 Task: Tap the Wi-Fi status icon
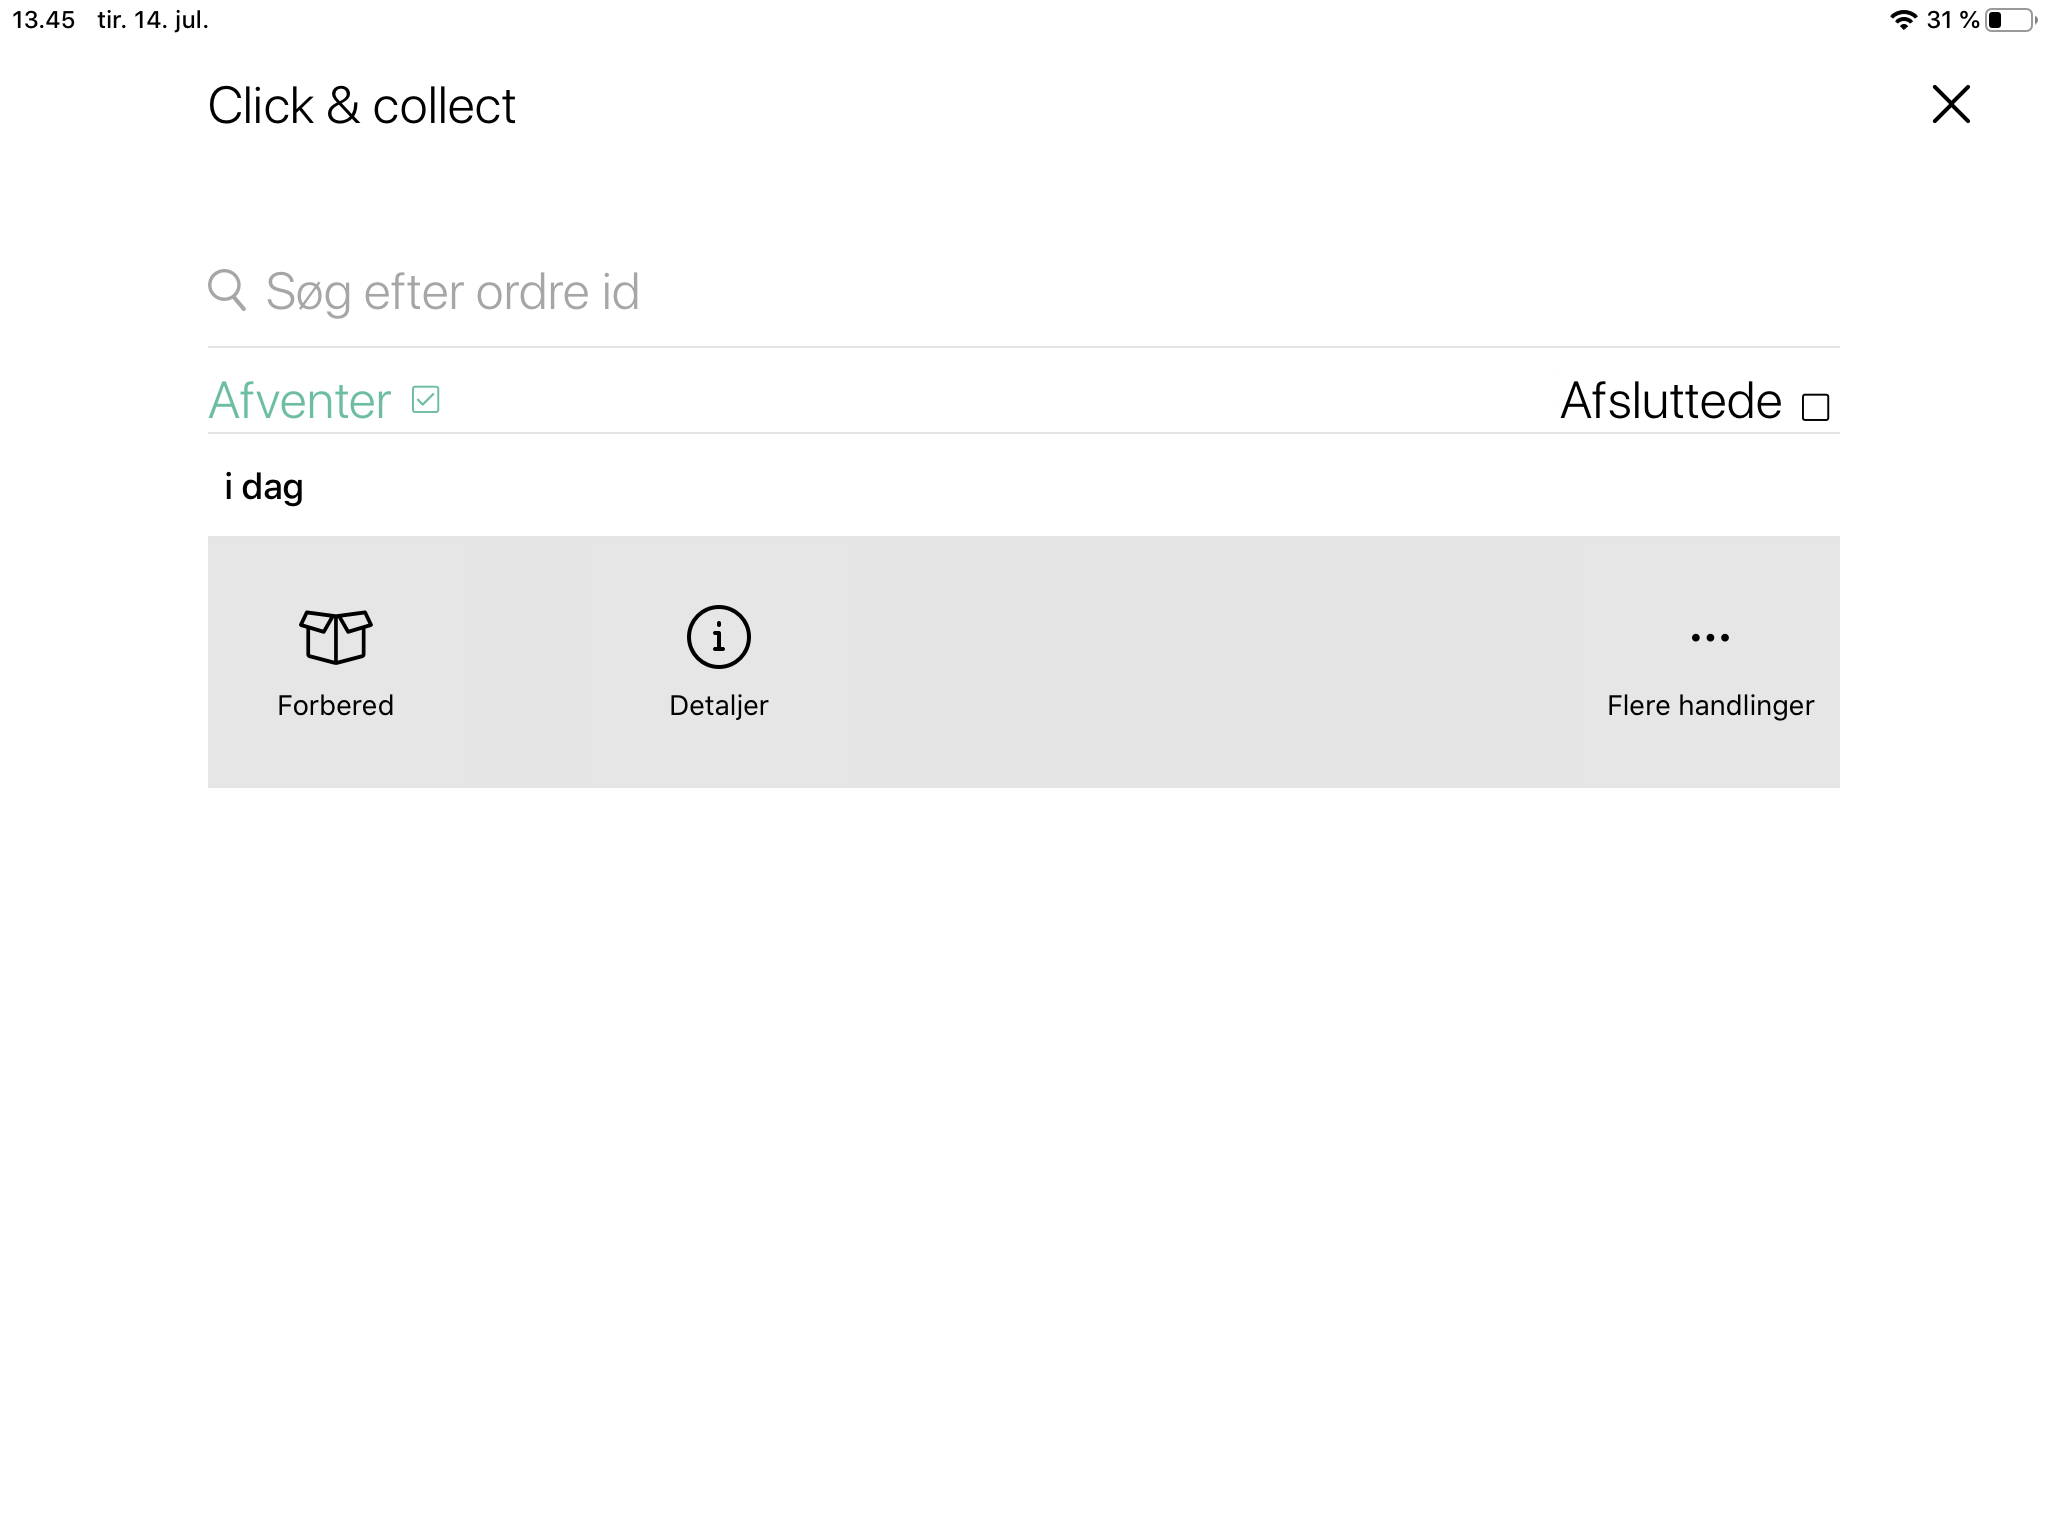coord(1903,20)
